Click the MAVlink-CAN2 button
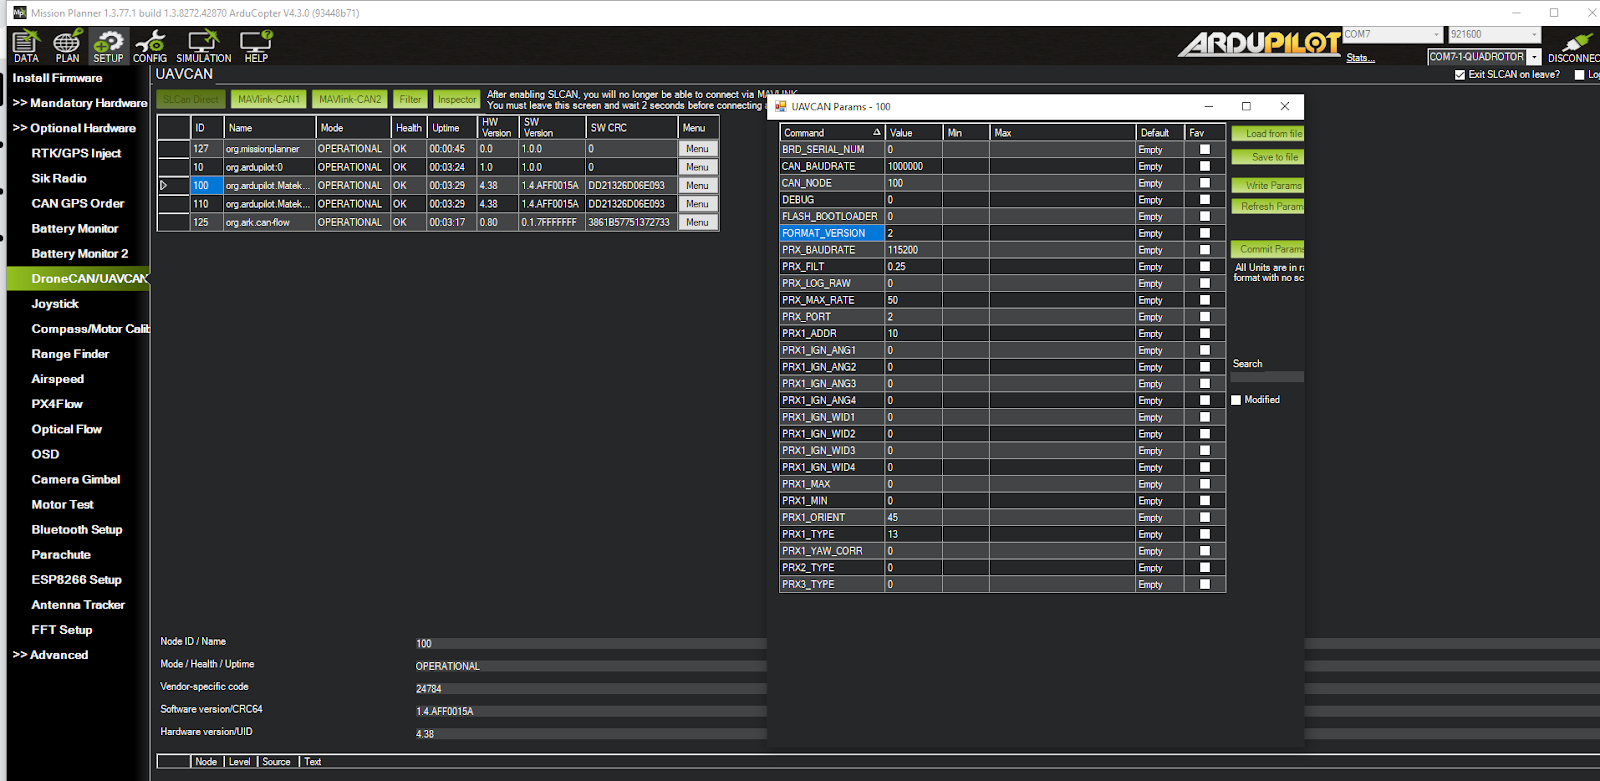 point(350,99)
